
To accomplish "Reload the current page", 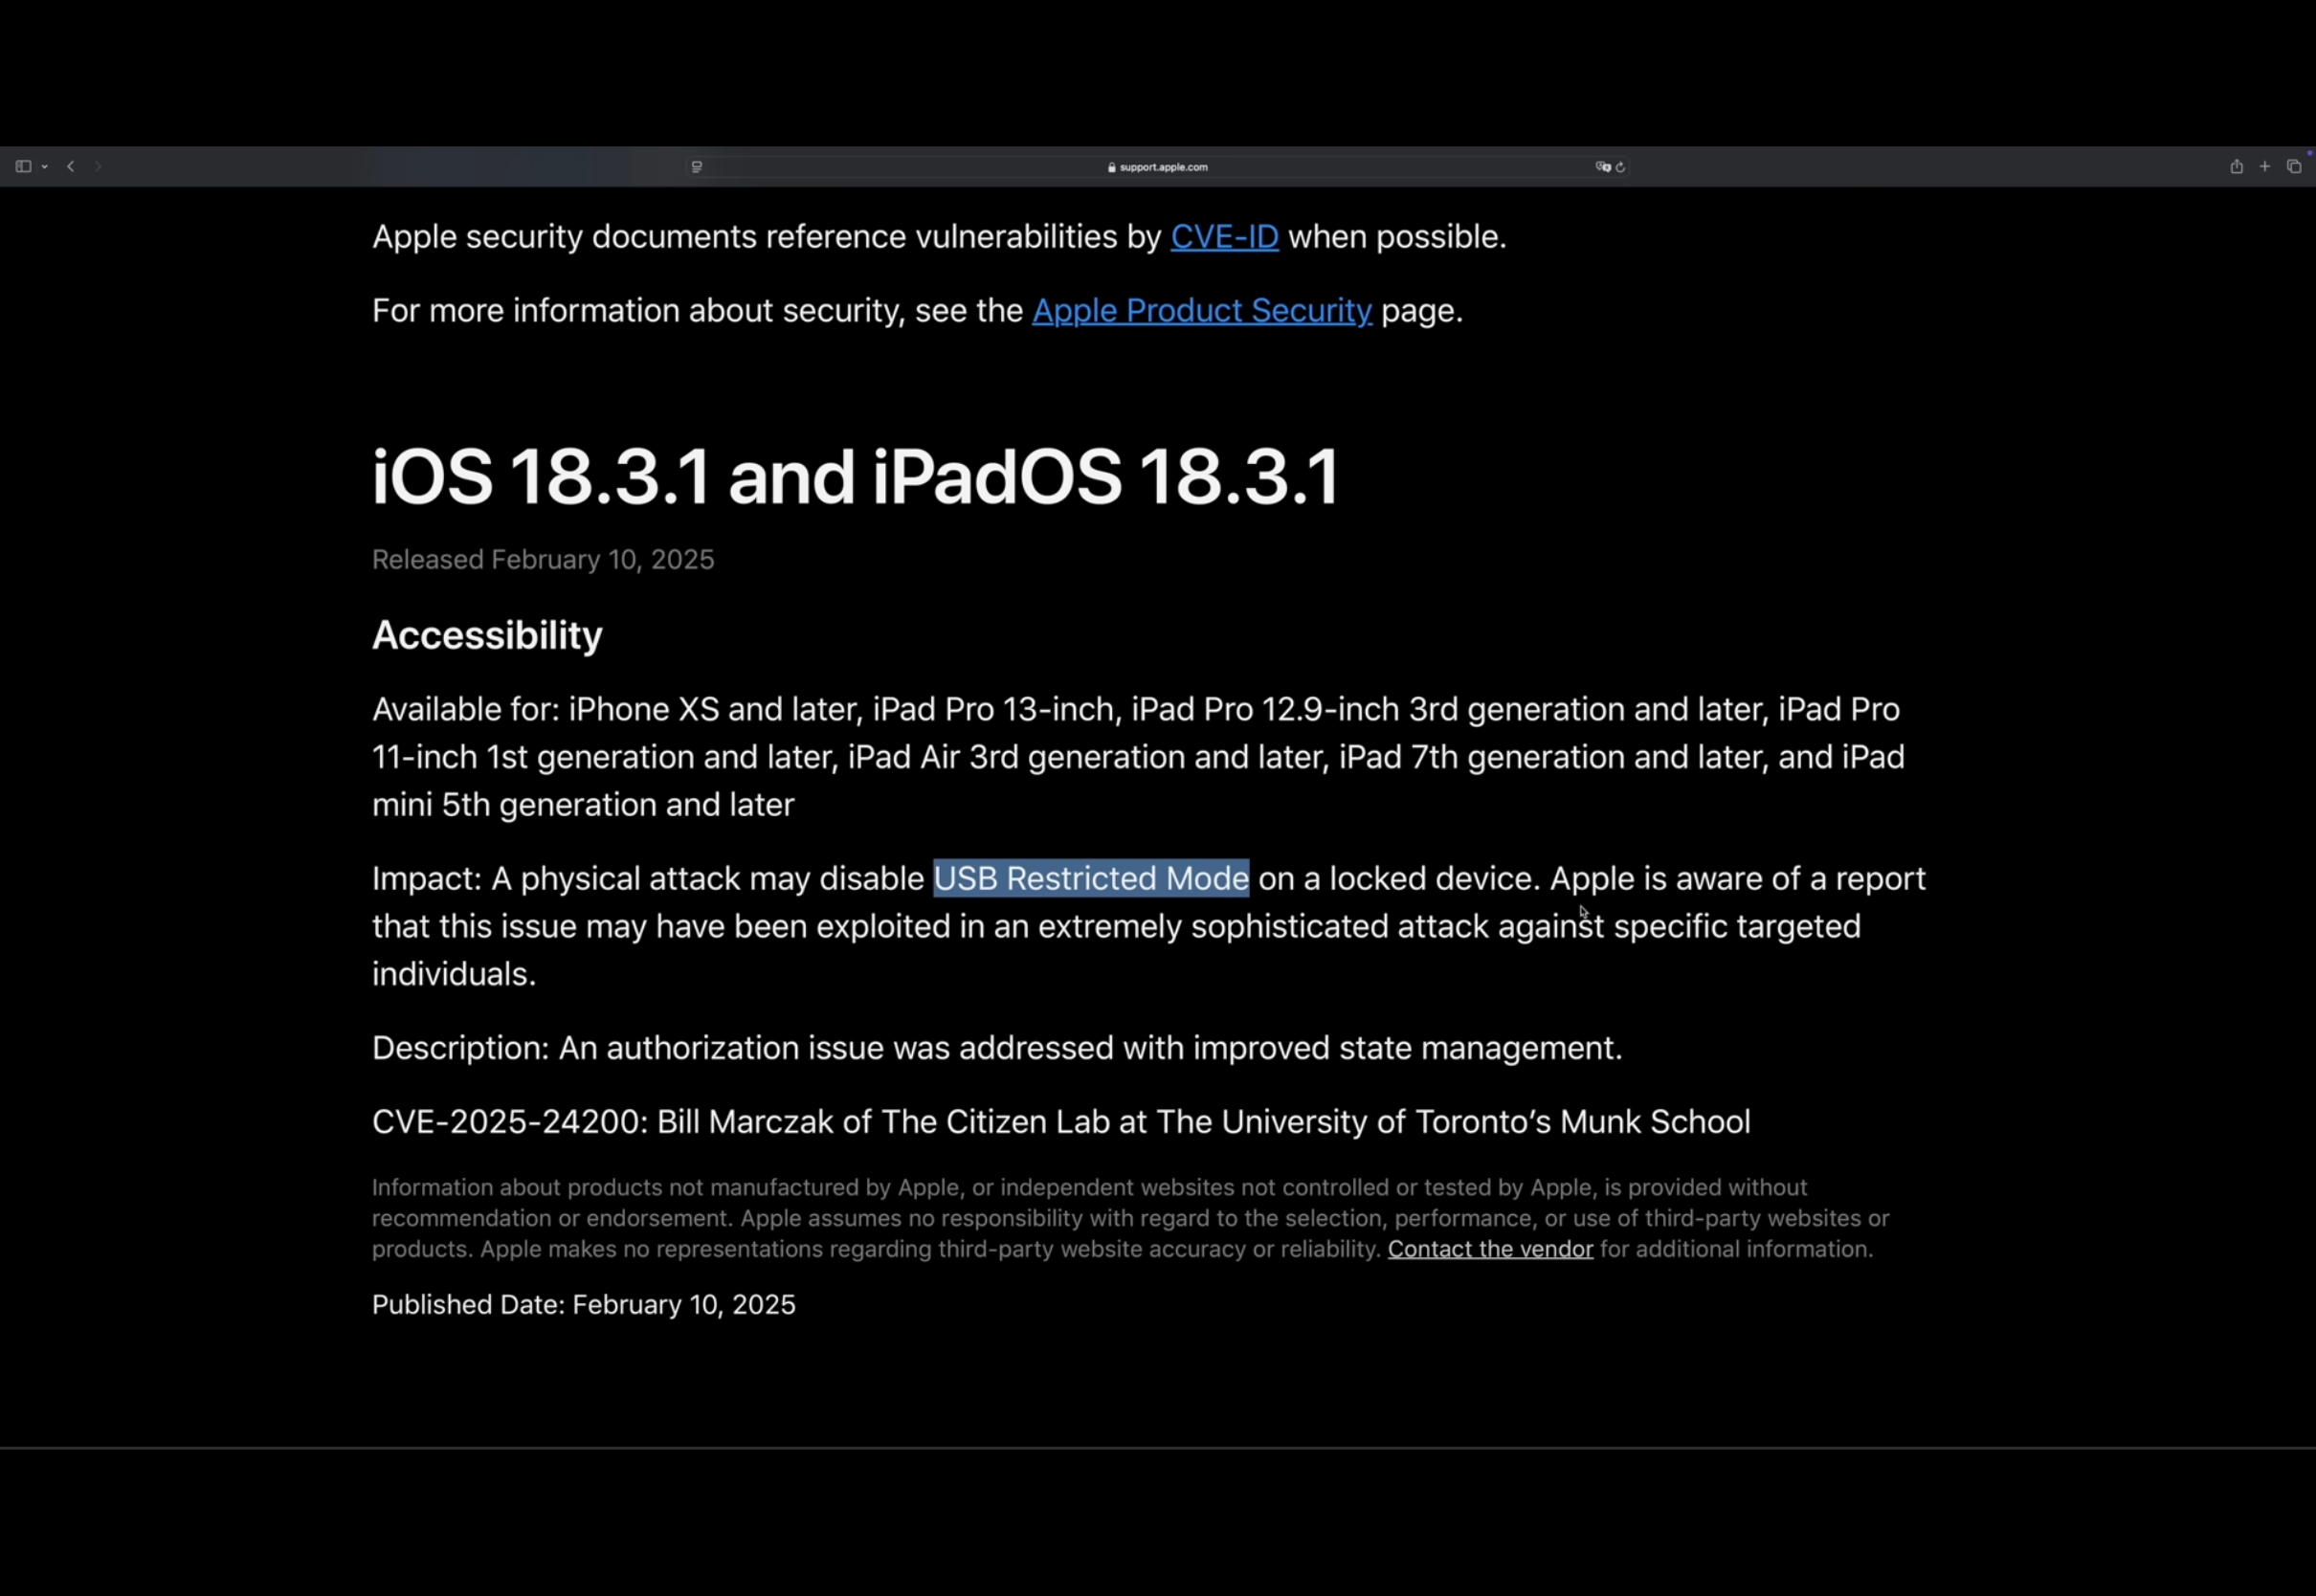I will coord(1621,167).
